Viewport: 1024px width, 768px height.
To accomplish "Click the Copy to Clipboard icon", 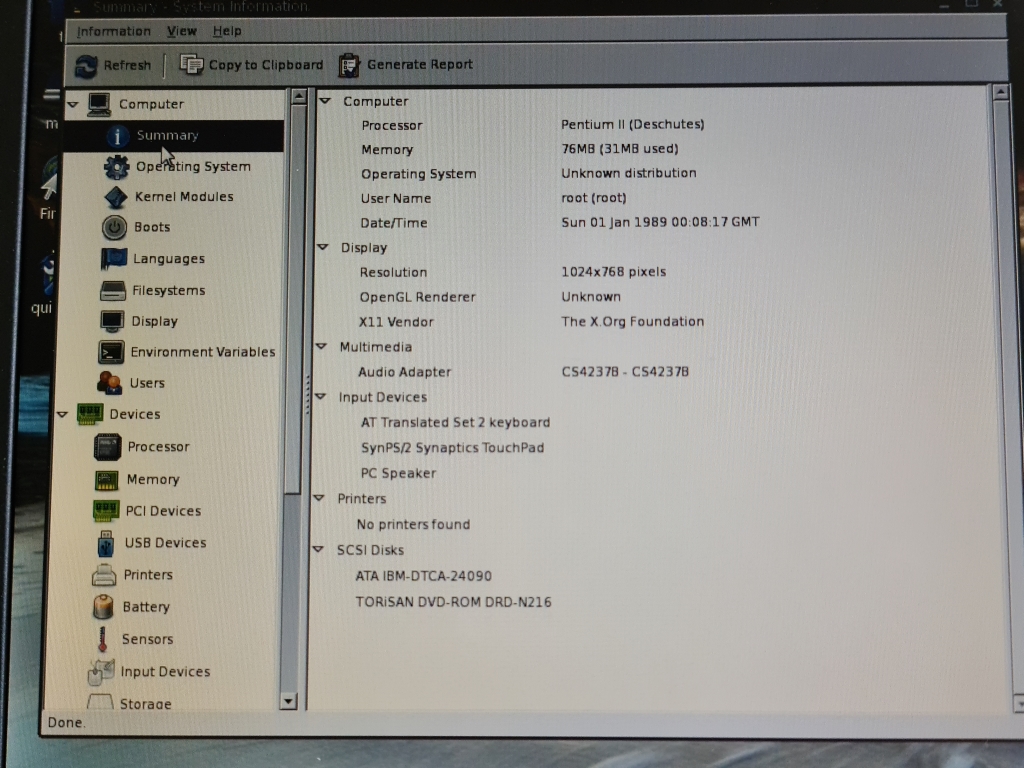I will 191,65.
